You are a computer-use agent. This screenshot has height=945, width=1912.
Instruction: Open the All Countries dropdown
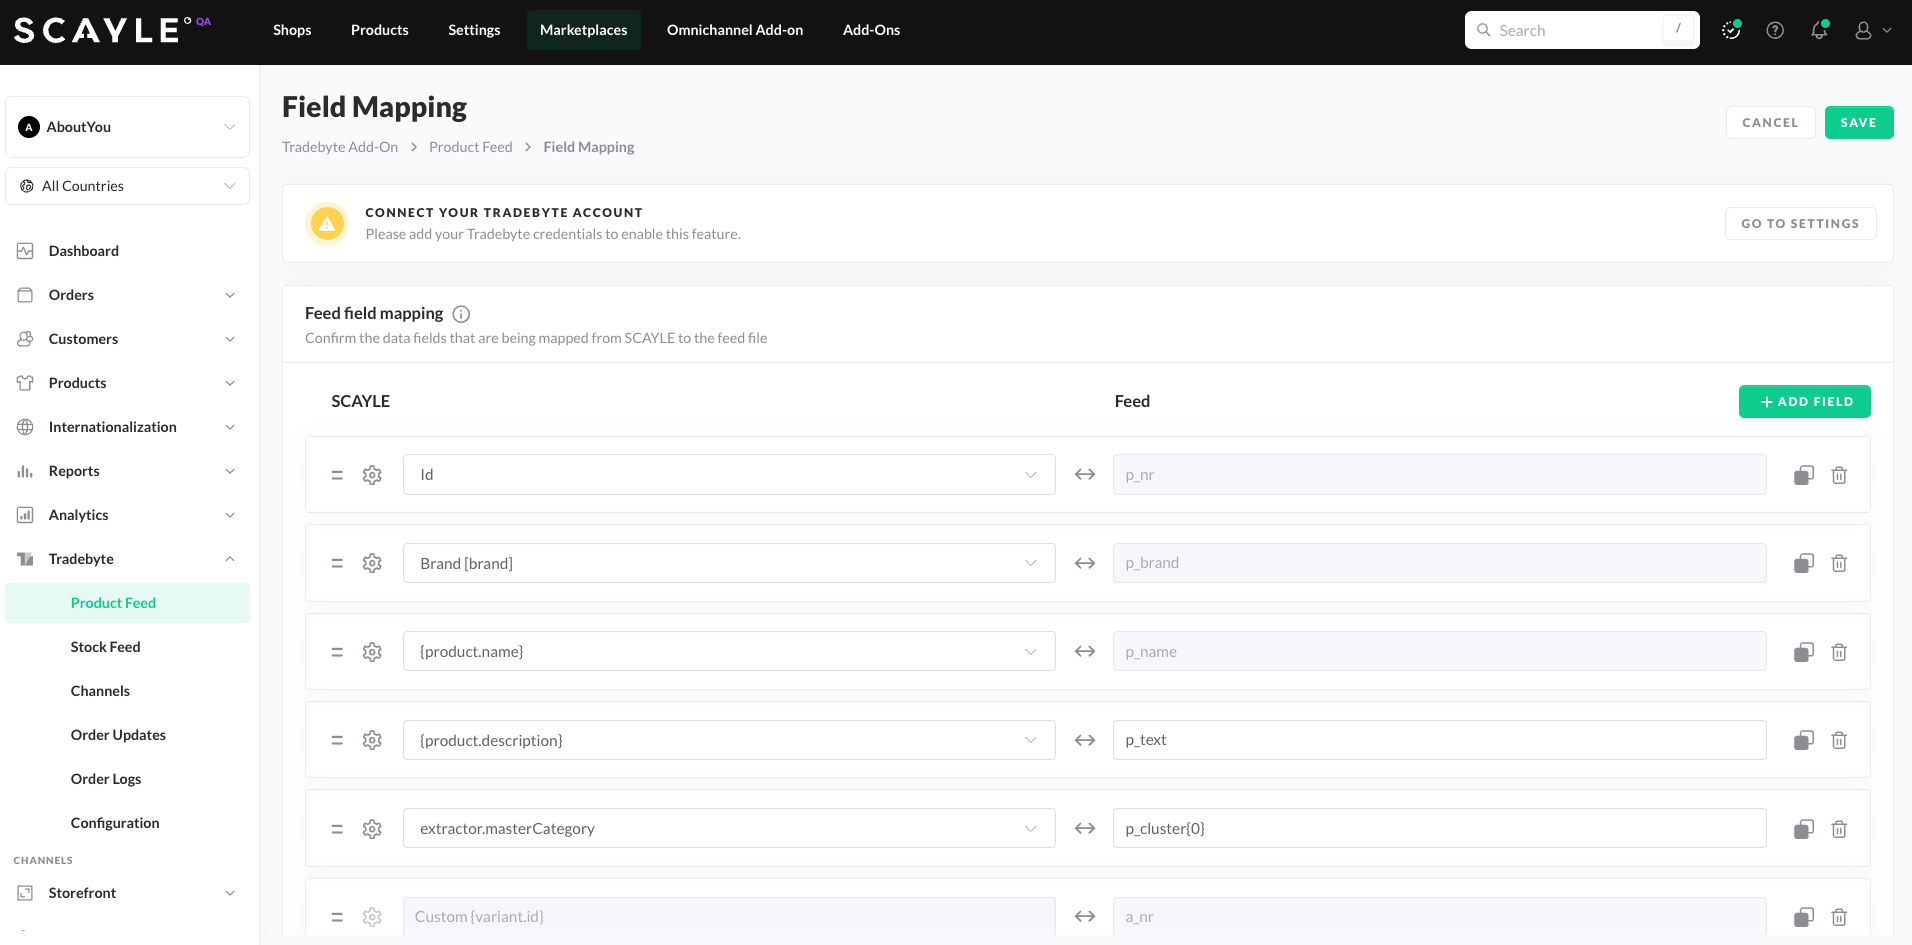coord(128,186)
